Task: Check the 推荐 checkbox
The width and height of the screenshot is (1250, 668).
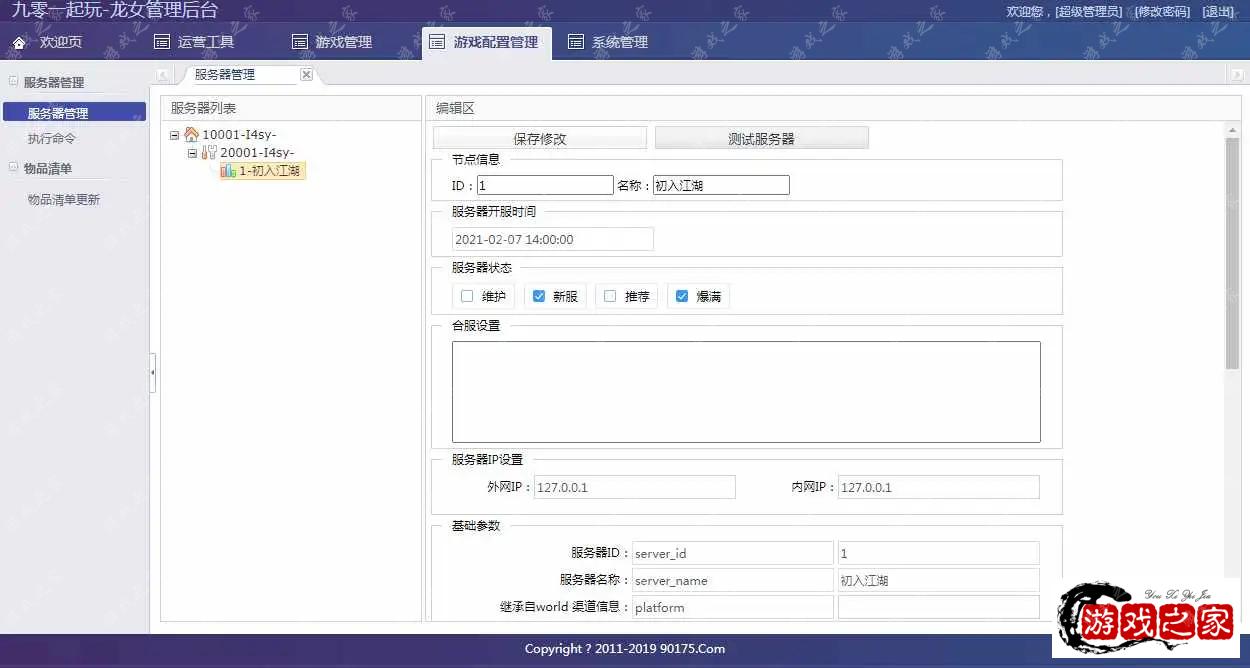Action: pyautogui.click(x=610, y=296)
